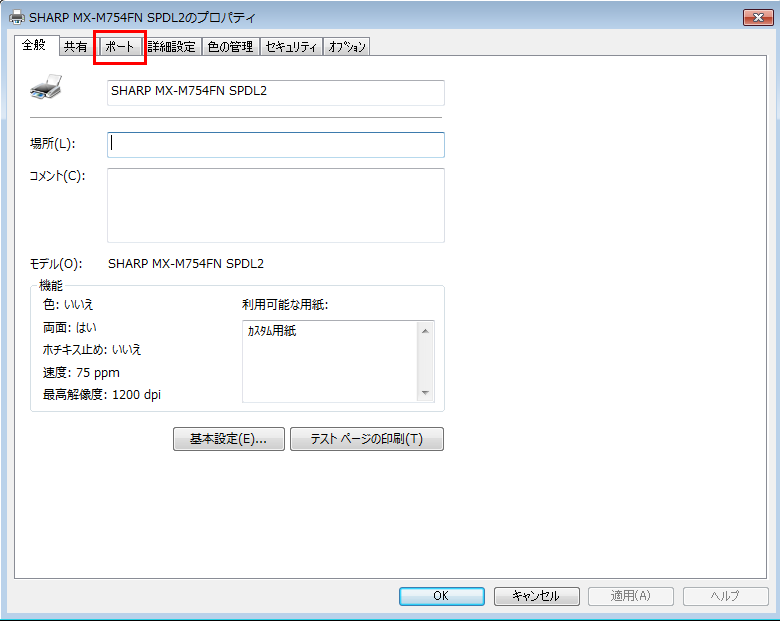This screenshot has height=621, width=780.
Task: Open the 色の管理 tab
Action: coord(230,46)
